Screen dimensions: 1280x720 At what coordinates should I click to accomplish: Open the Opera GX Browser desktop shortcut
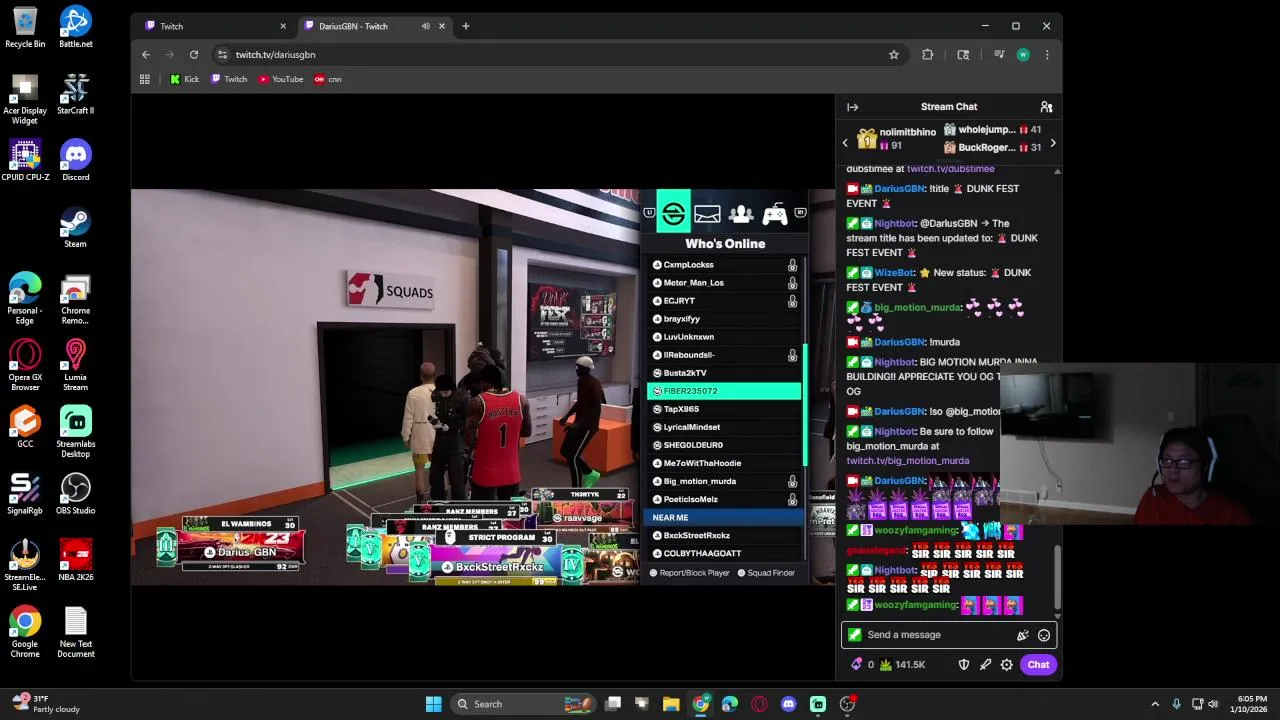[25, 365]
